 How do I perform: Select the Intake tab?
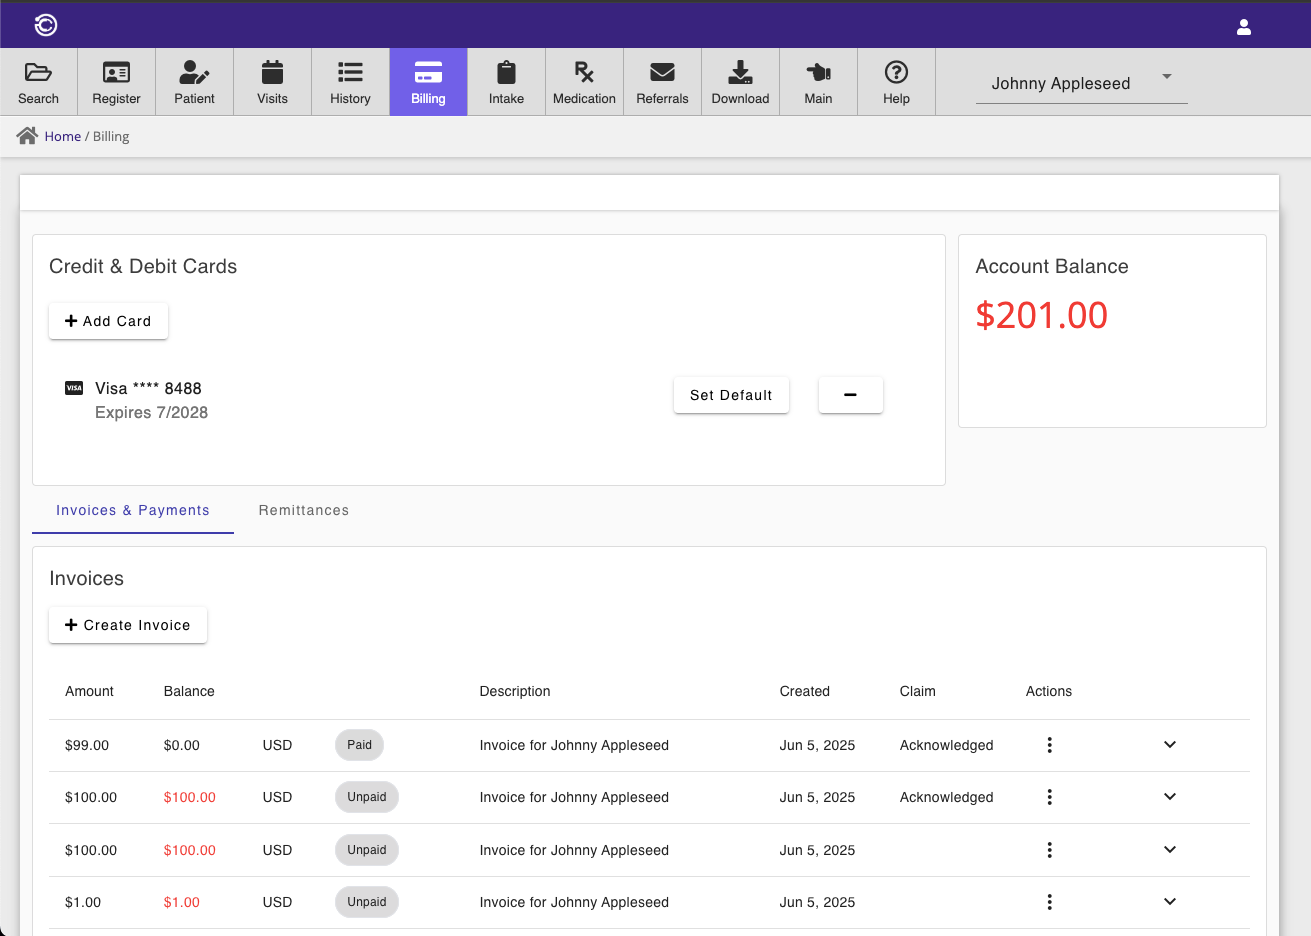(x=506, y=81)
